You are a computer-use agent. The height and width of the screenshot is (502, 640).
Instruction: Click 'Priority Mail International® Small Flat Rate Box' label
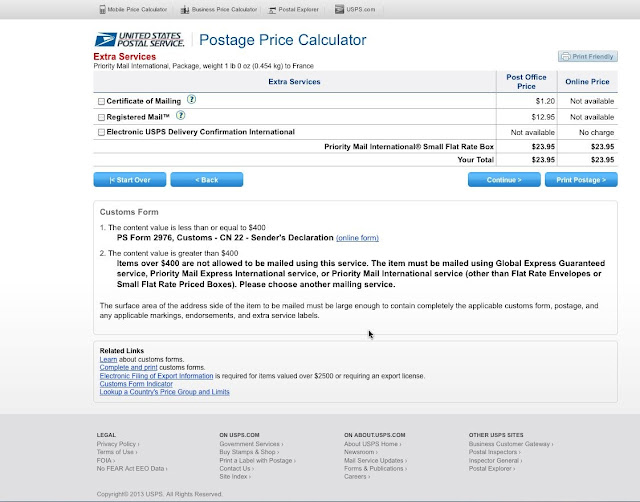point(409,147)
